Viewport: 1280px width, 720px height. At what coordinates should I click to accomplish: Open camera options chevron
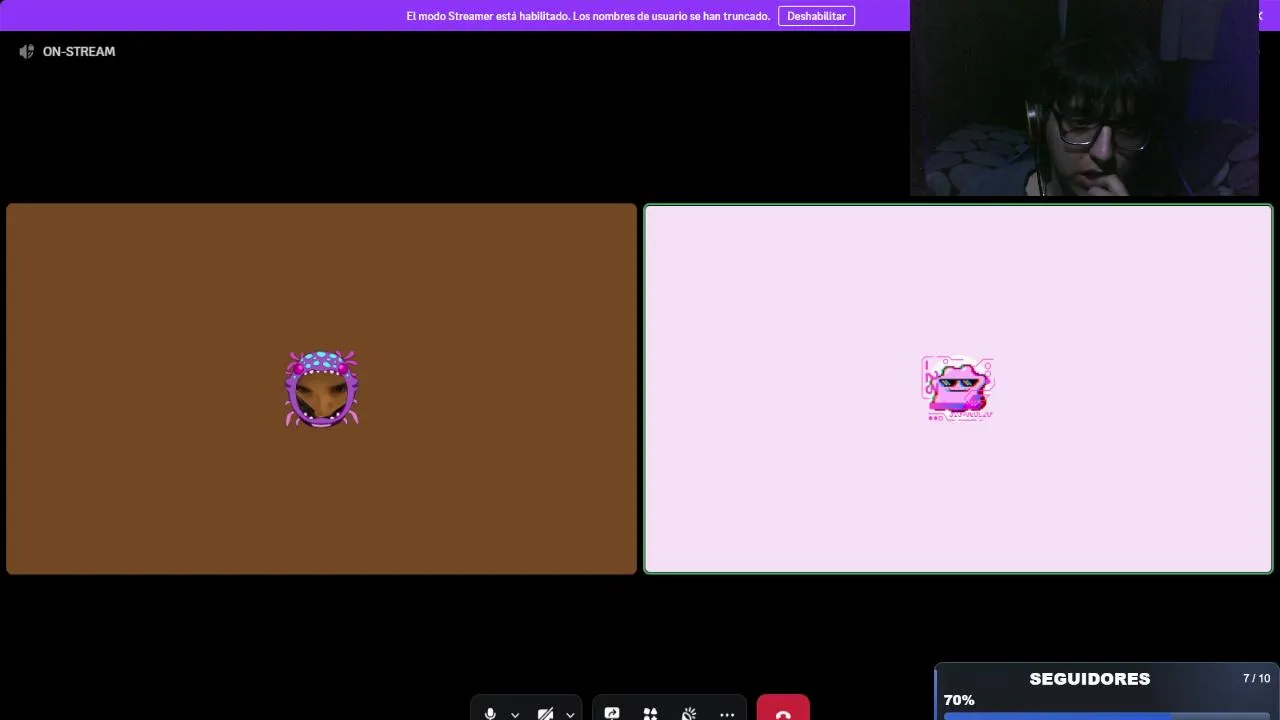[x=570, y=714]
